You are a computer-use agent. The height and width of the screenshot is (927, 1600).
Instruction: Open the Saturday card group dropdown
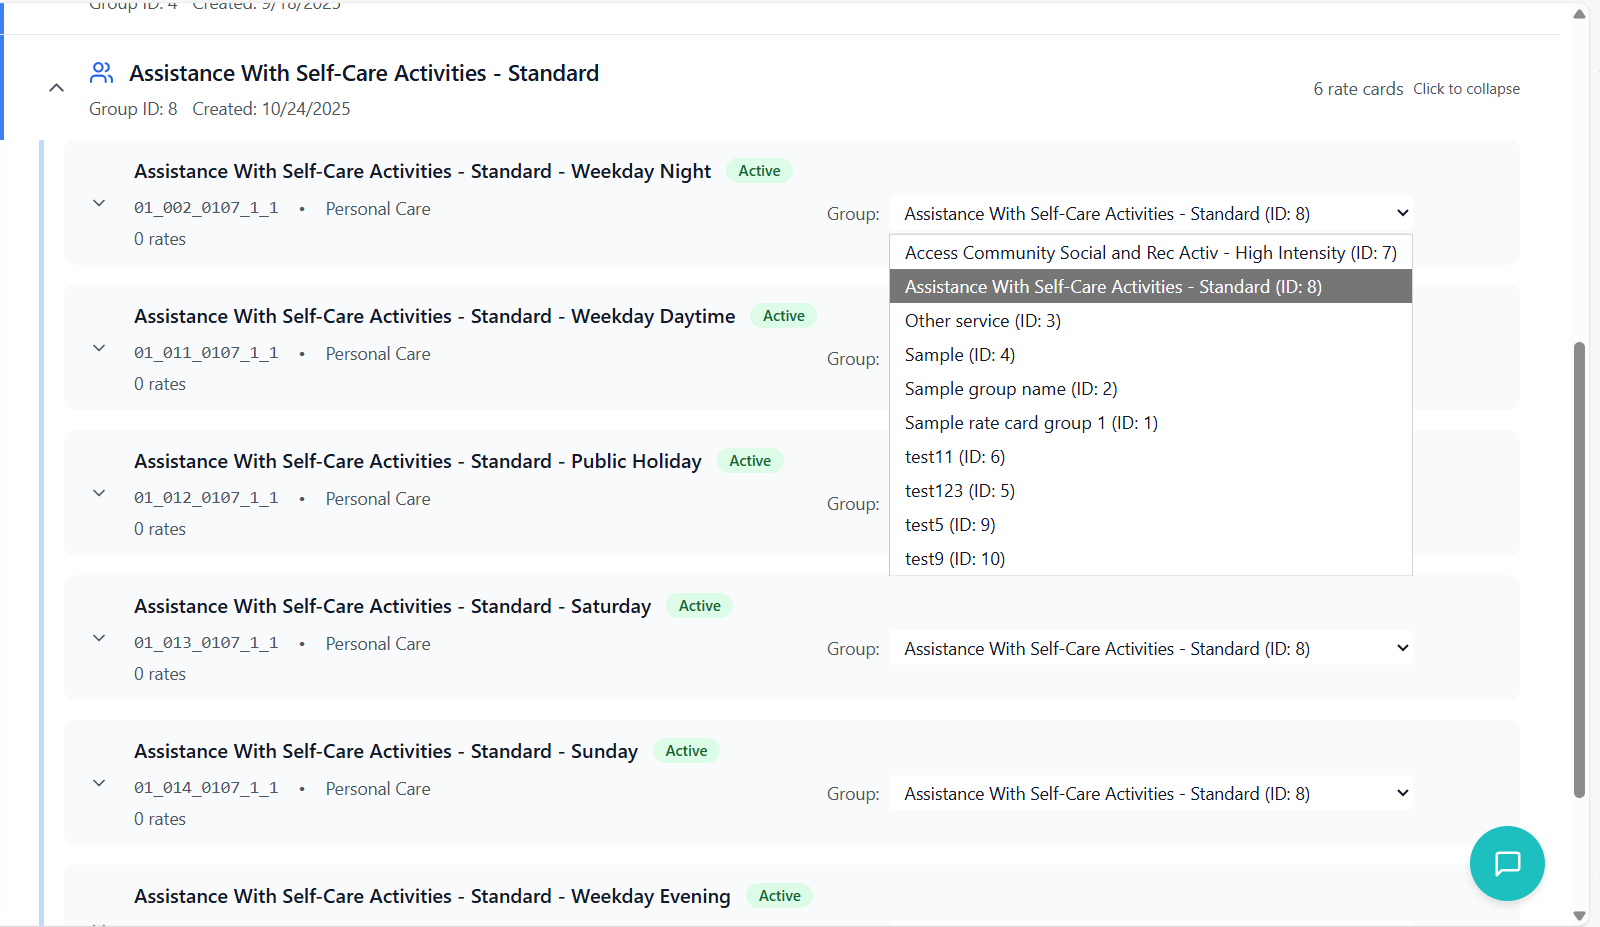point(1150,648)
